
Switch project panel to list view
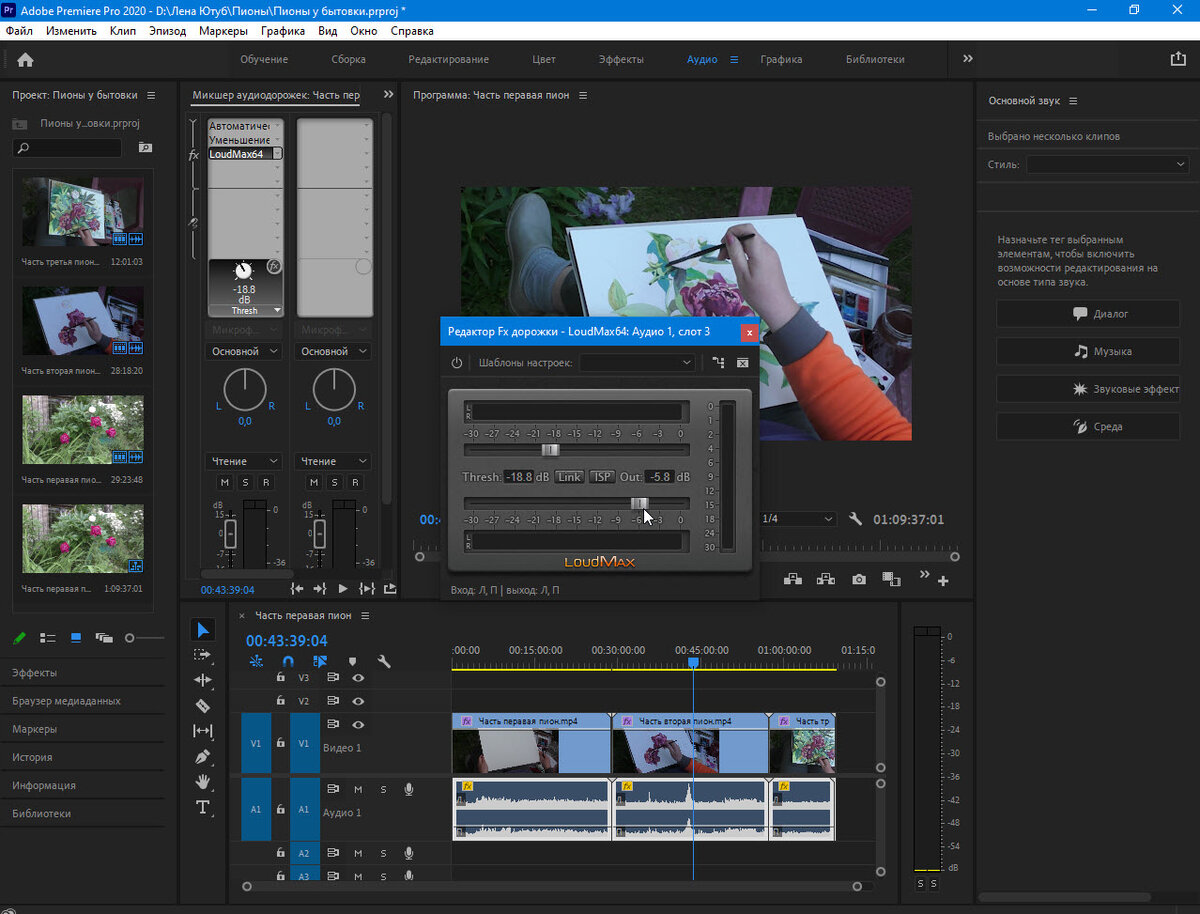tap(47, 637)
